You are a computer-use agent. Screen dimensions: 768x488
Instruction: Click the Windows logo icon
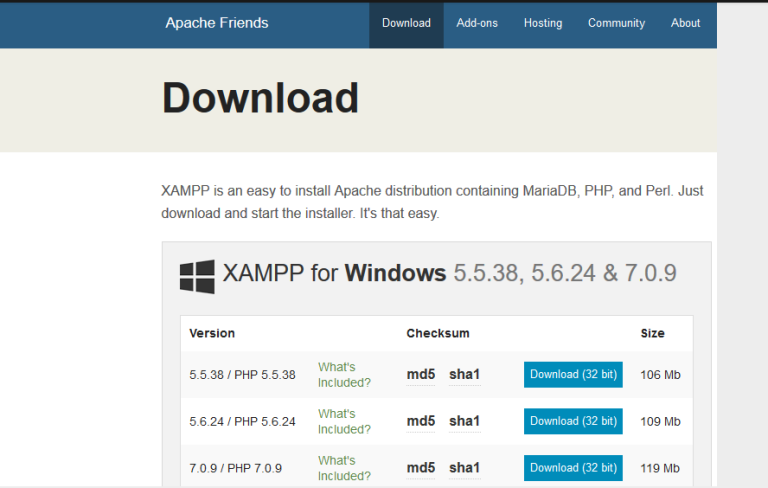[x=197, y=276]
